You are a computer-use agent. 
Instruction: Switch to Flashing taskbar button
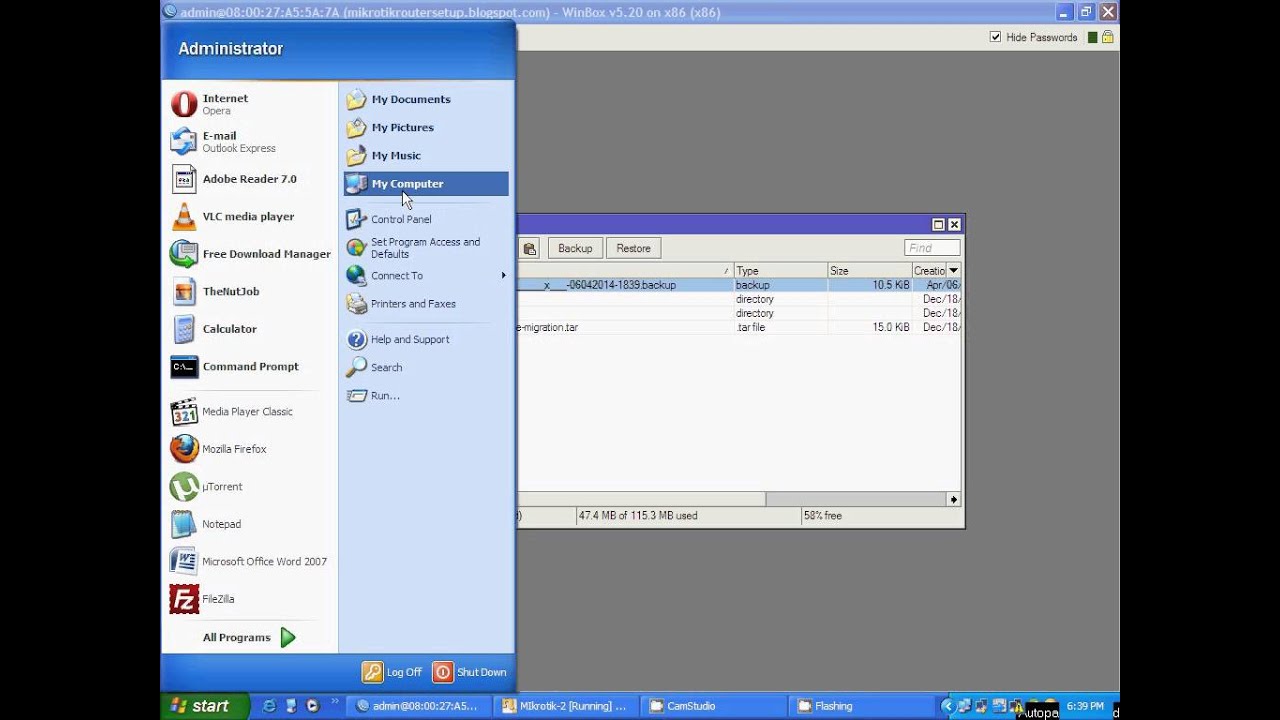pyautogui.click(x=864, y=706)
